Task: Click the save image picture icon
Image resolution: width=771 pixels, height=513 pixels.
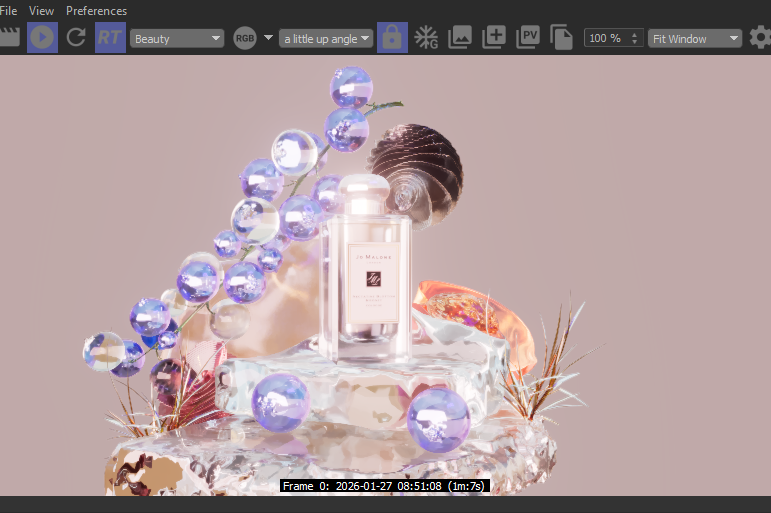Action: (460, 38)
